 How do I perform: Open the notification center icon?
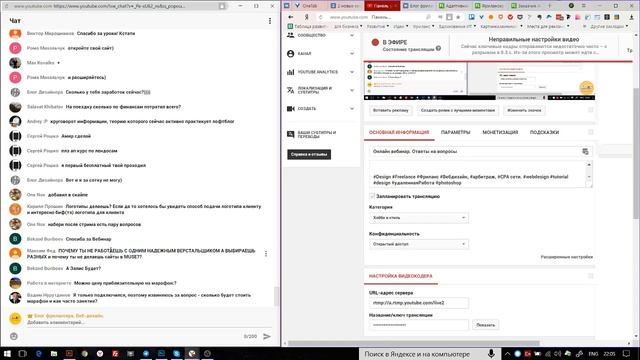pos(627,353)
